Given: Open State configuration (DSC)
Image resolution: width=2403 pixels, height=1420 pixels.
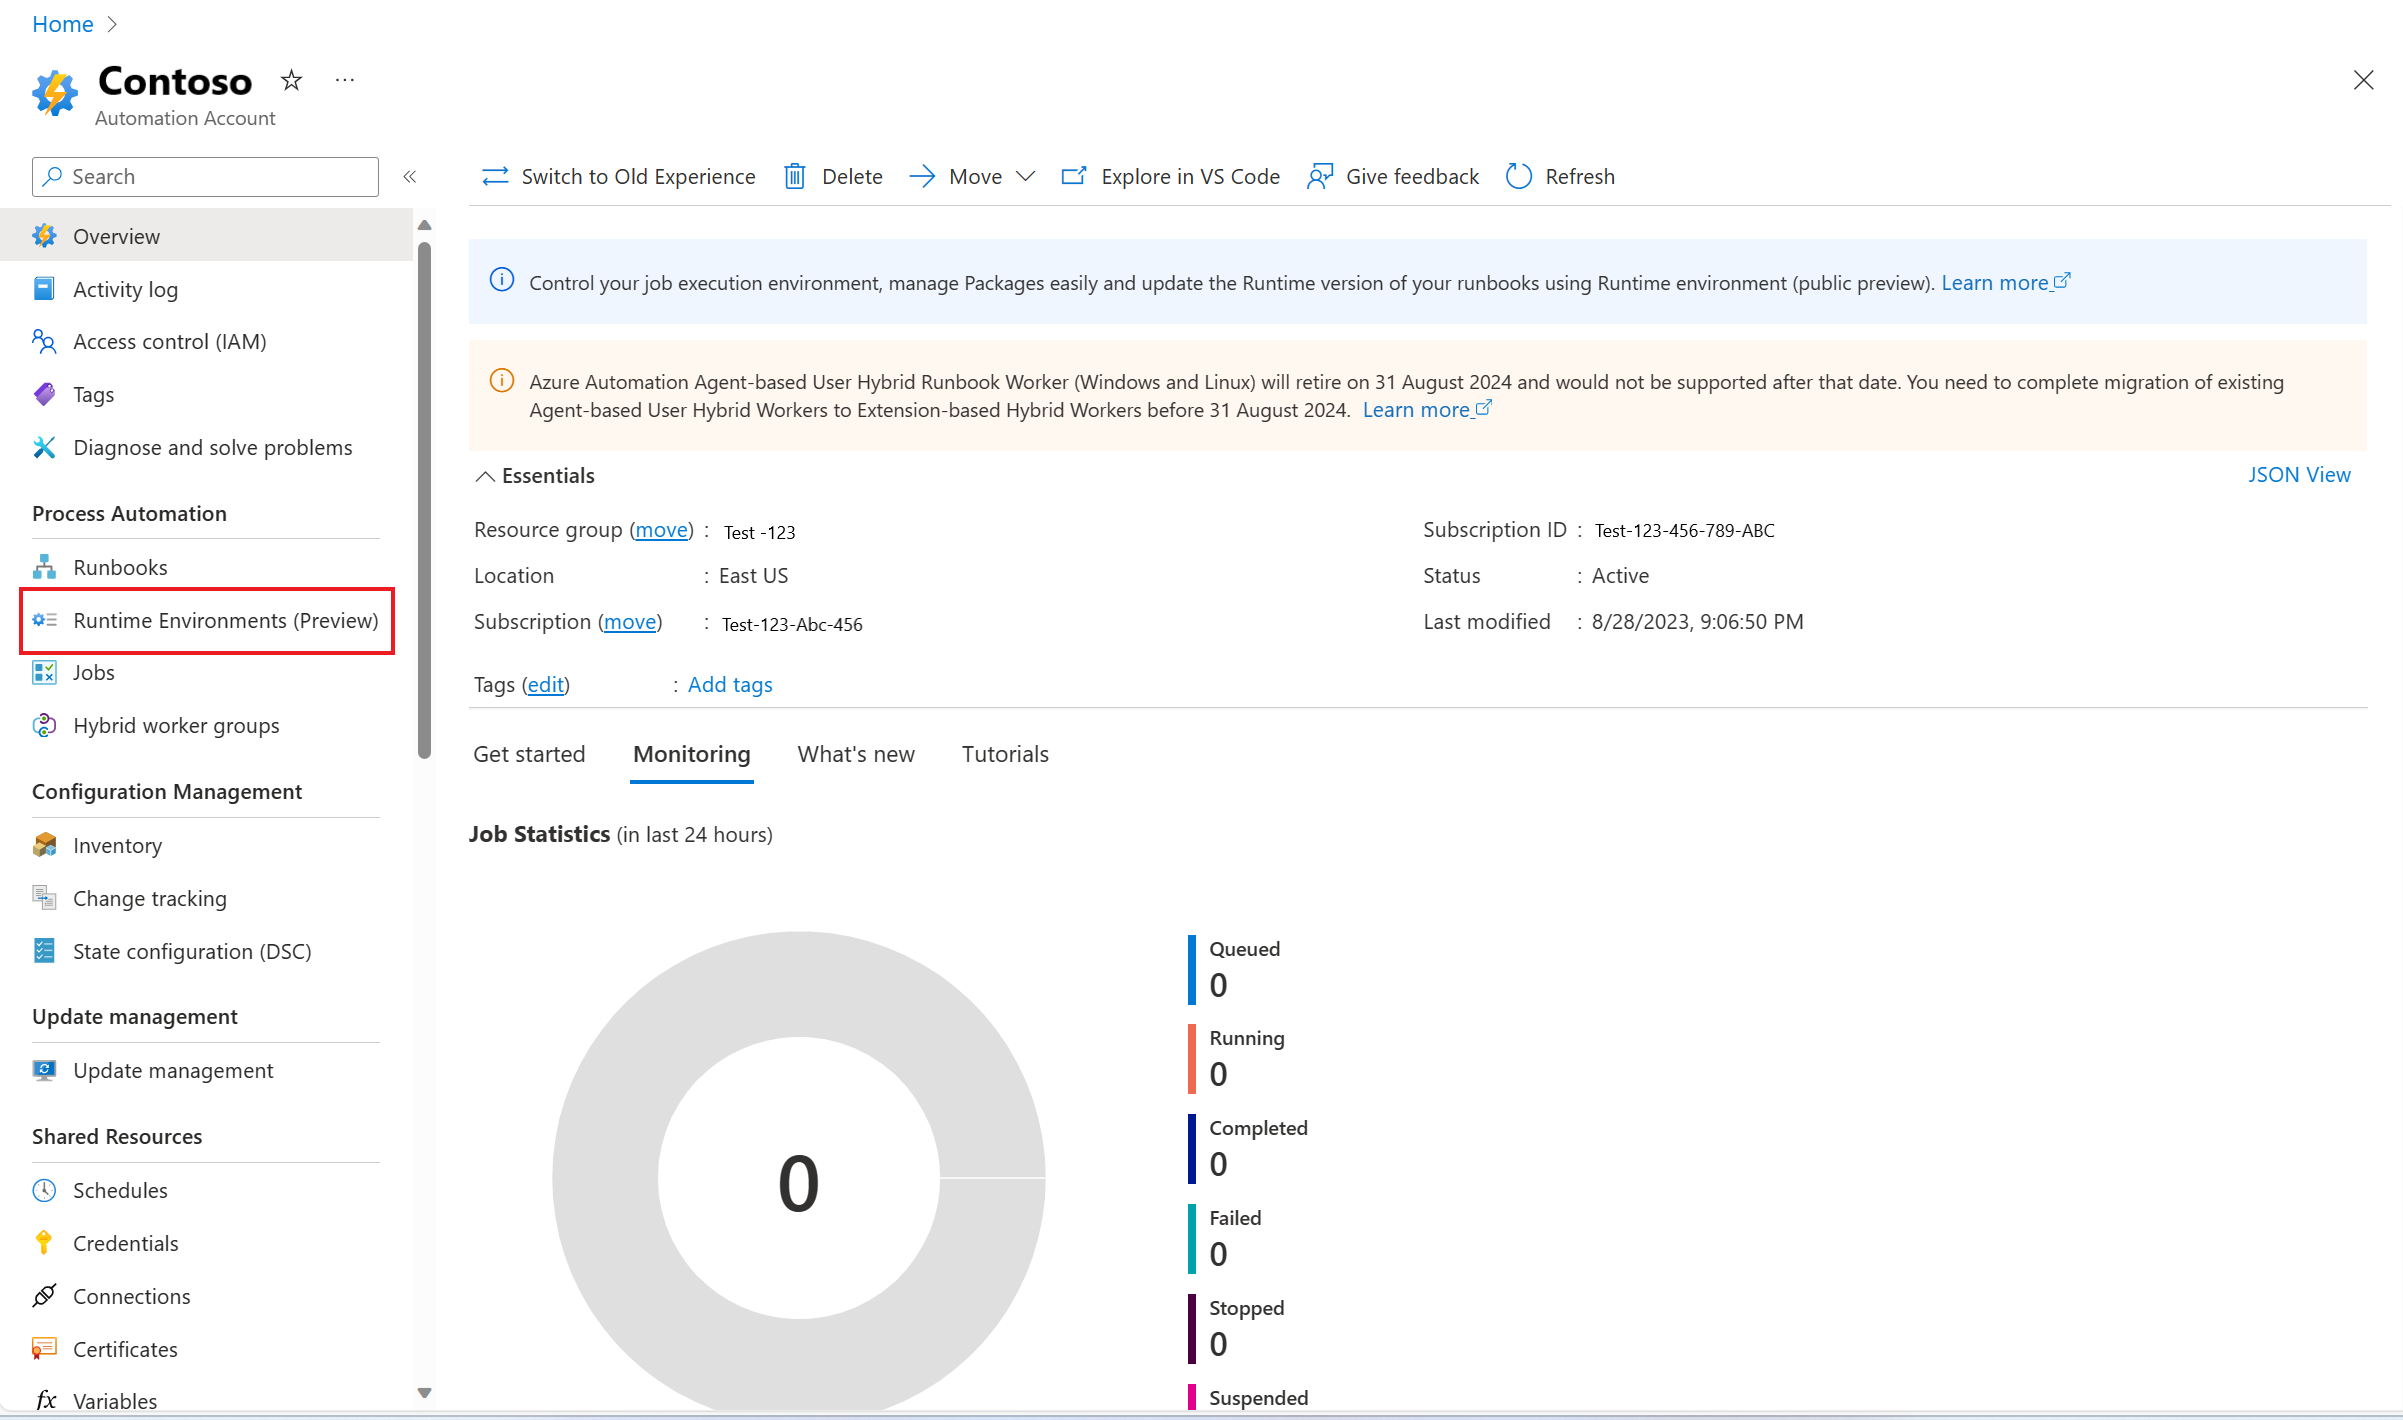Looking at the screenshot, I should pyautogui.click(x=192, y=951).
